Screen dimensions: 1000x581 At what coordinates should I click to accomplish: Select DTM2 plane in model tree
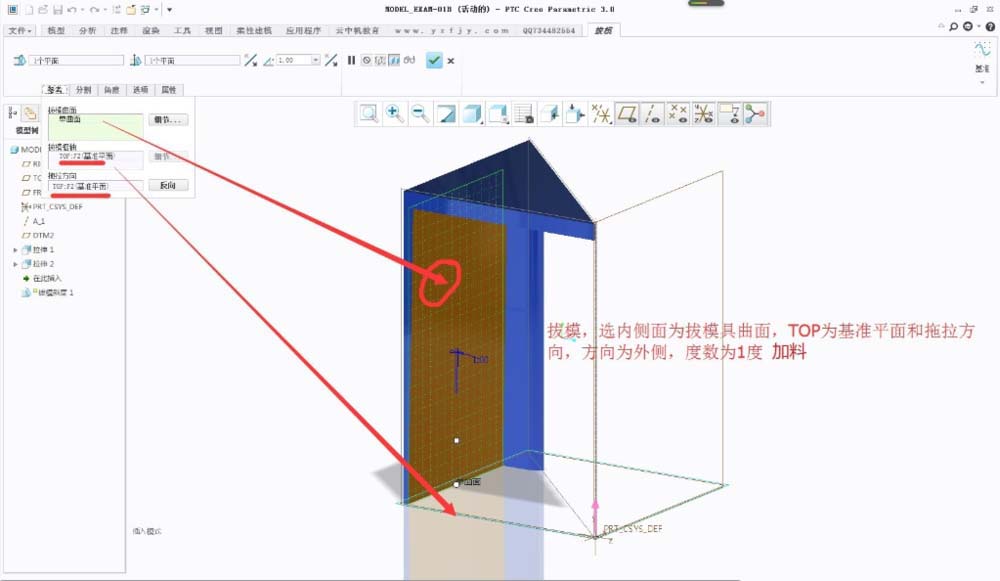[x=38, y=235]
